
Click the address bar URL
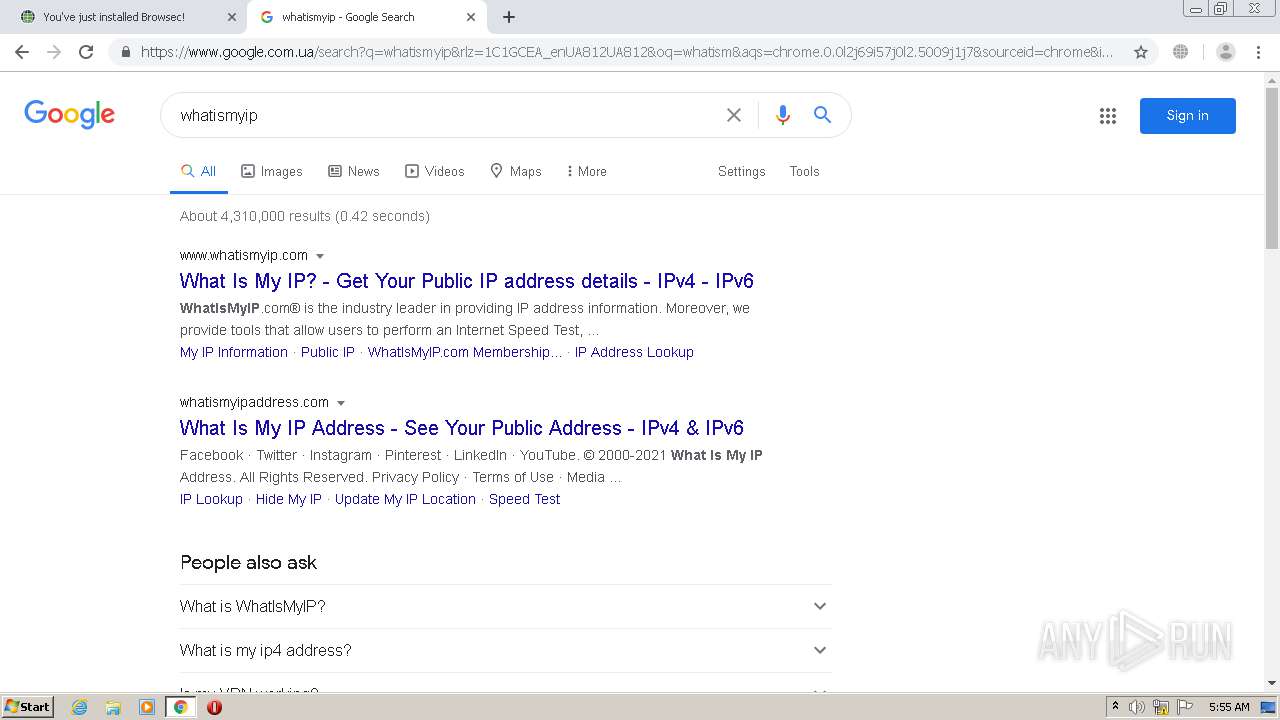coord(627,52)
